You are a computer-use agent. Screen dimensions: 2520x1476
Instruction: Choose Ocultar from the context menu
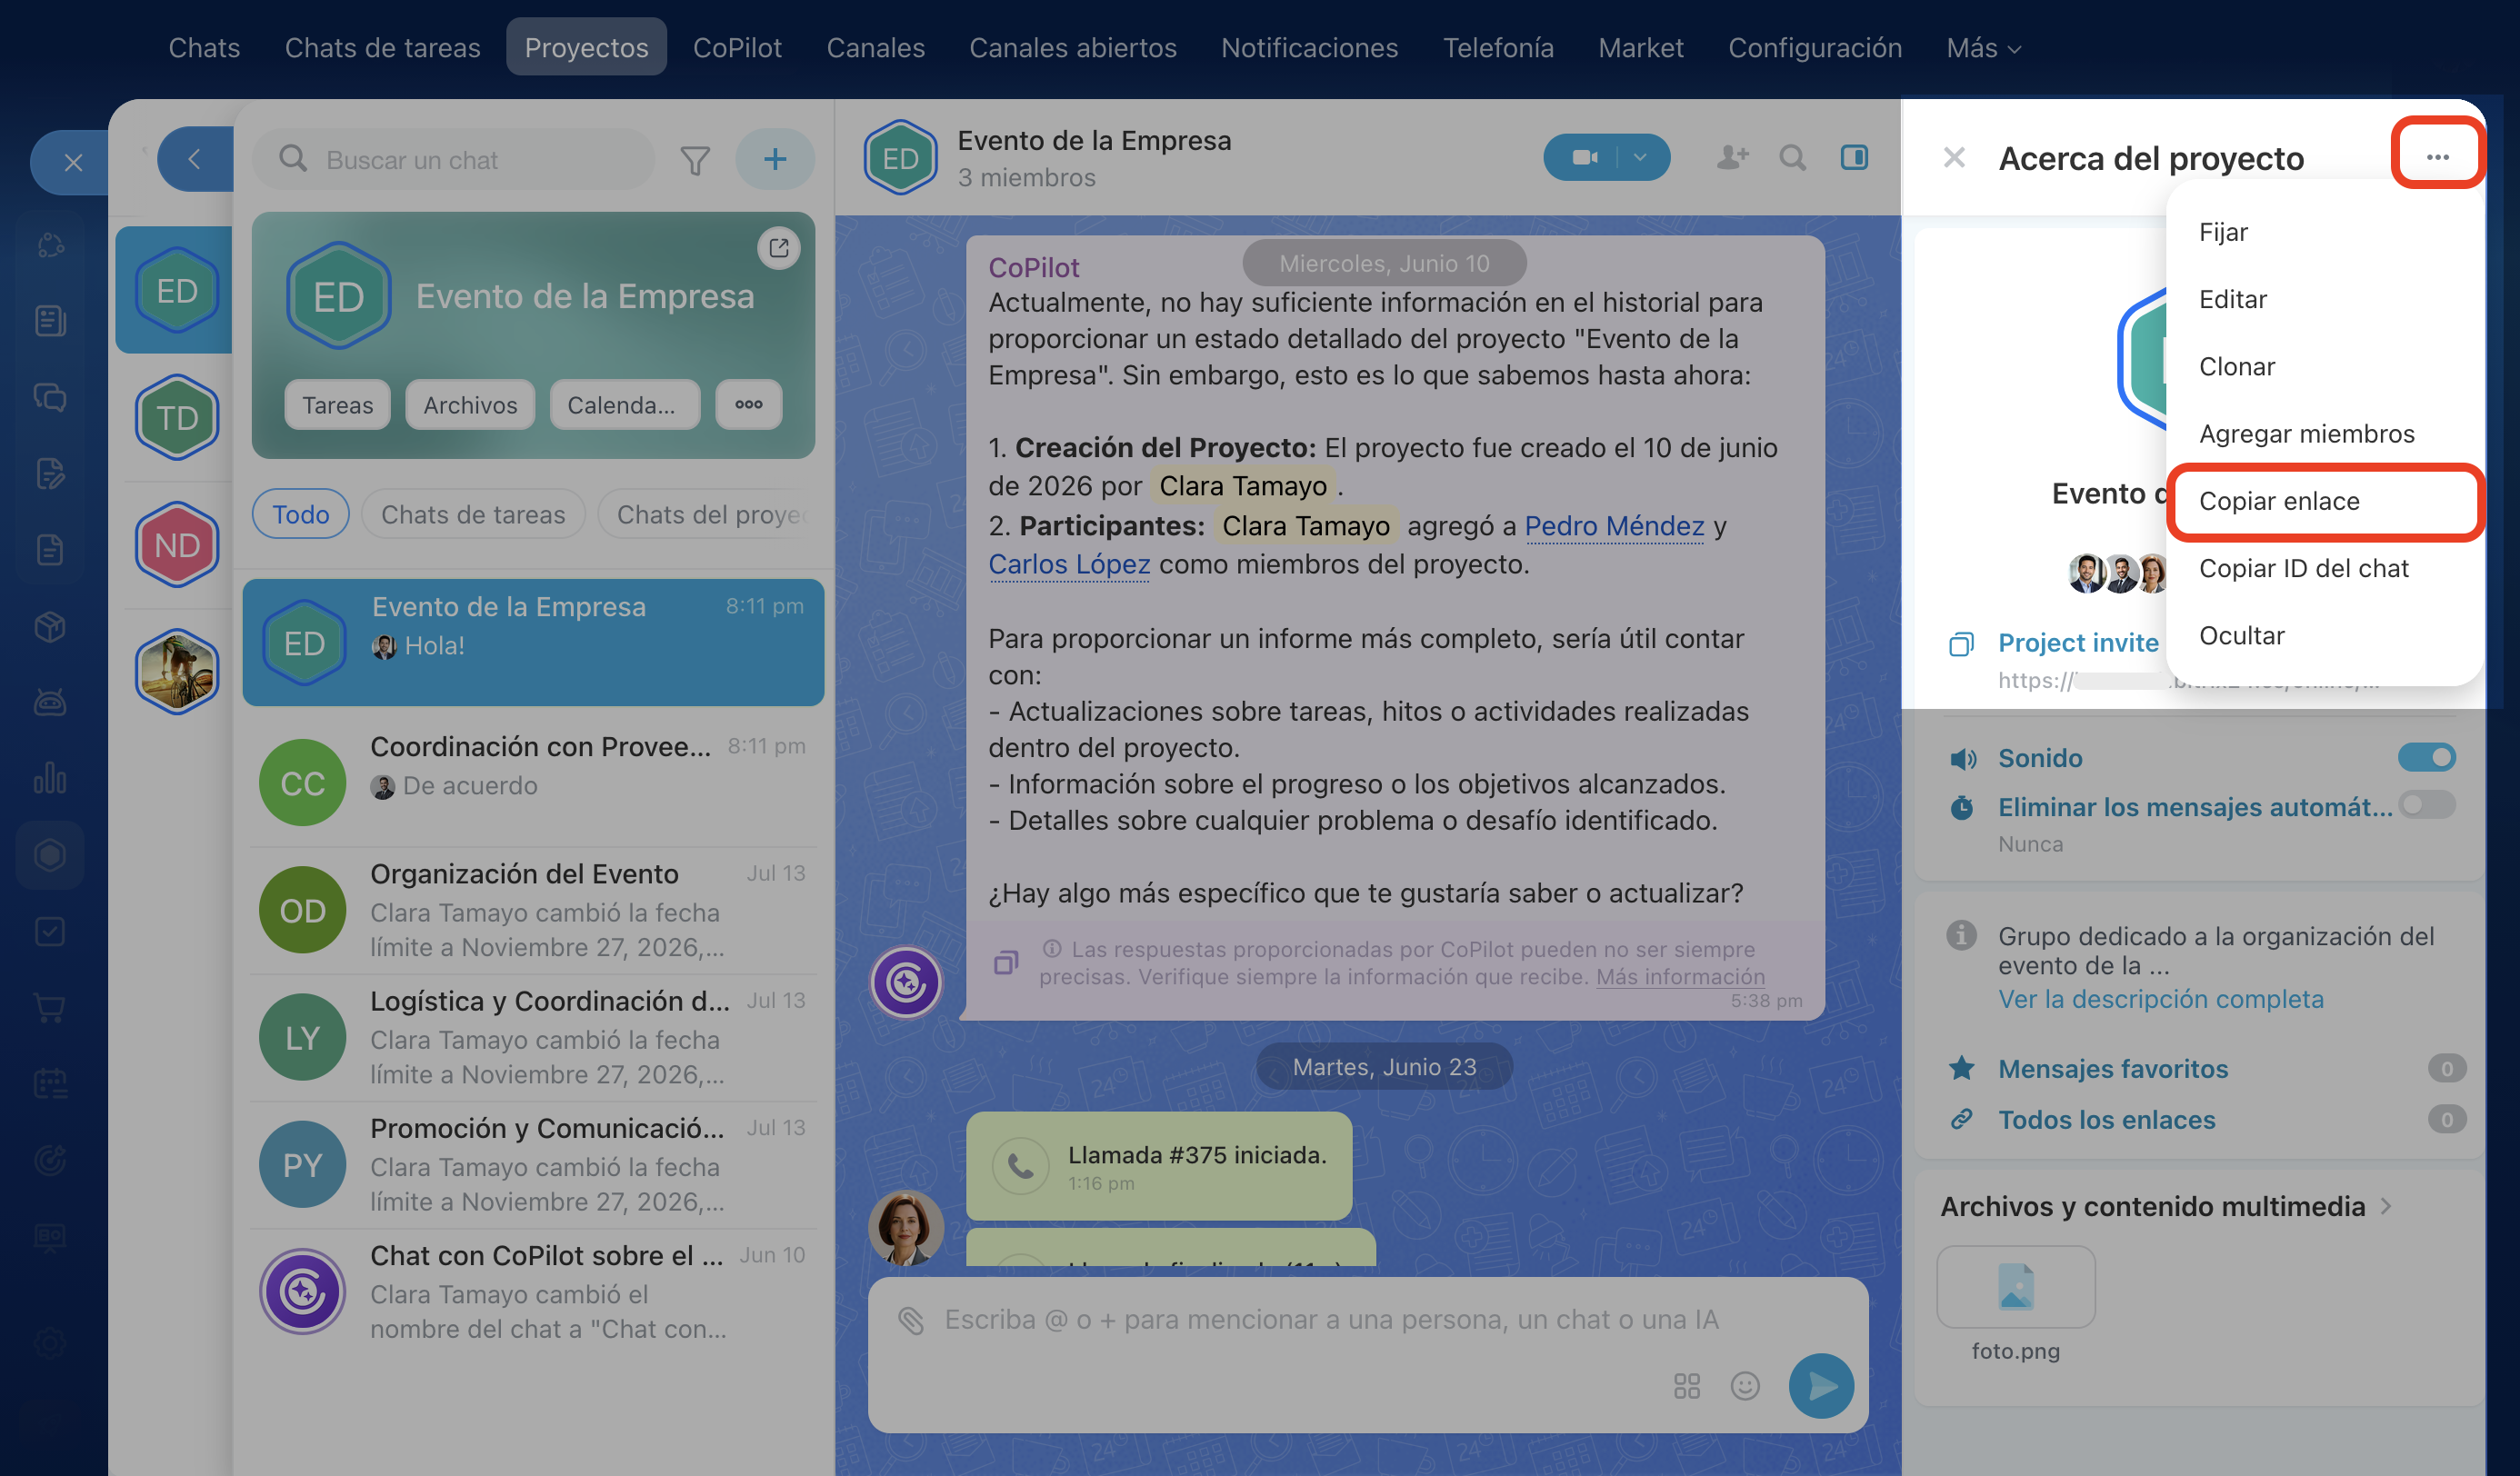[2241, 635]
